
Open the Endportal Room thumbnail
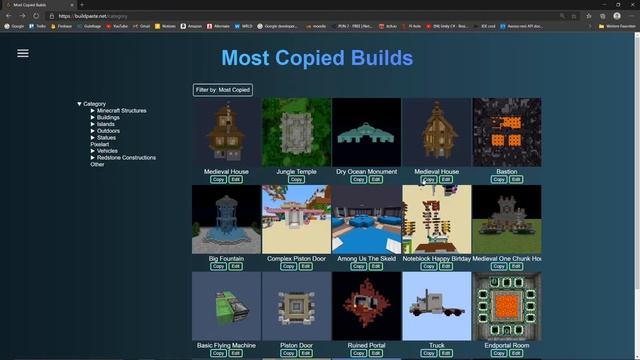(x=507, y=306)
